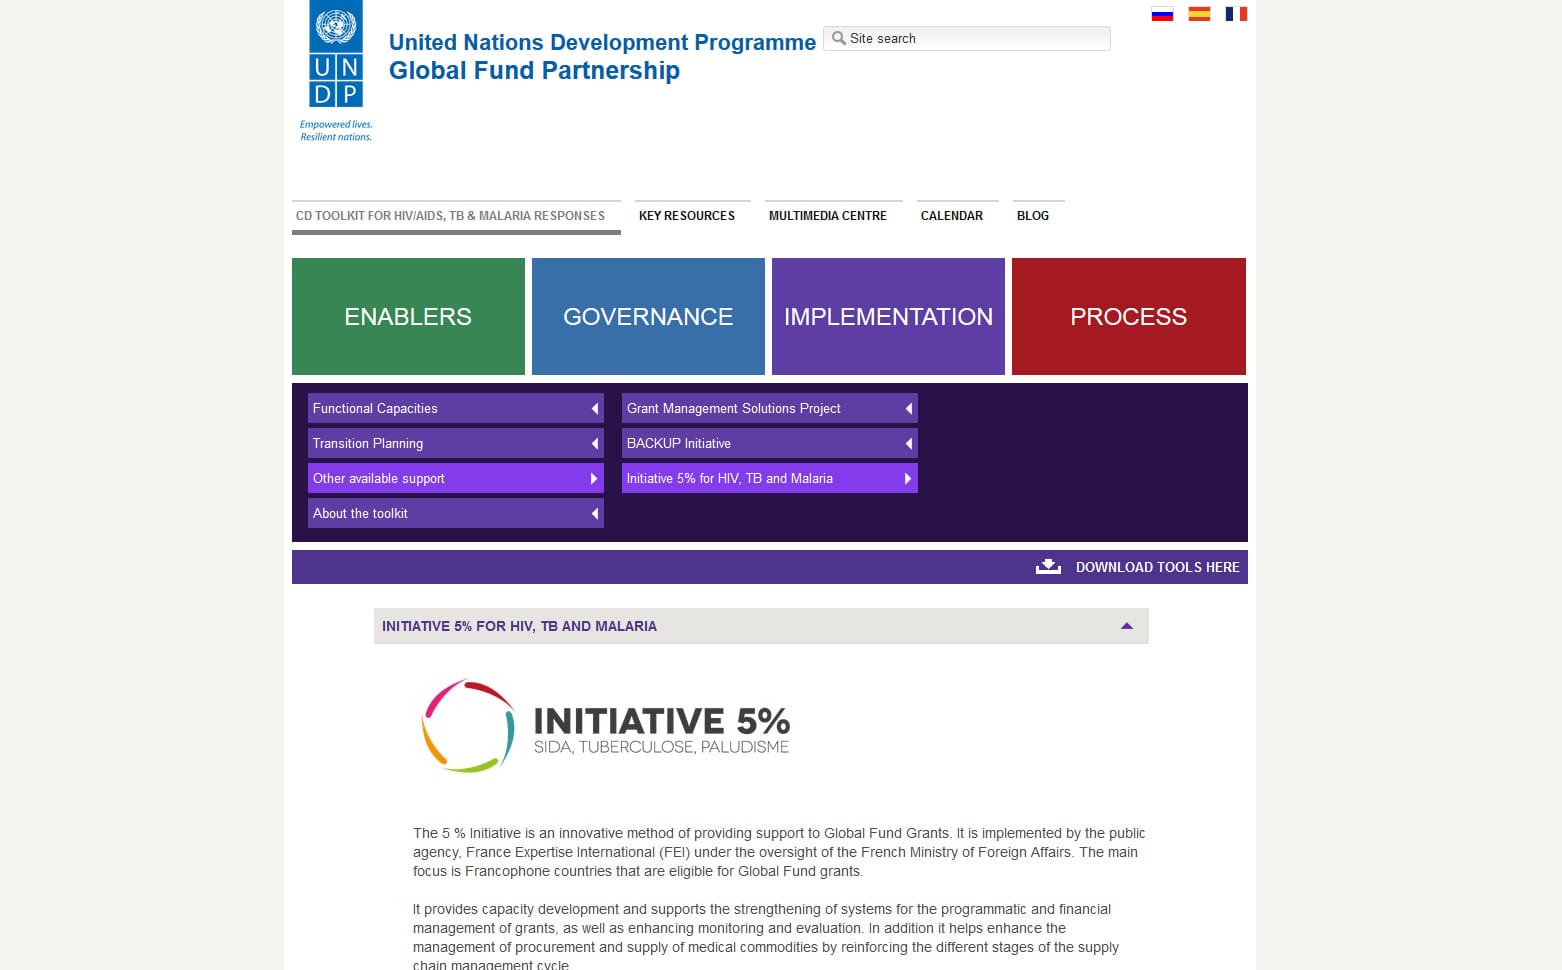The height and width of the screenshot is (970, 1562).
Task: Select the red PROCESS tile
Action: click(x=1129, y=316)
